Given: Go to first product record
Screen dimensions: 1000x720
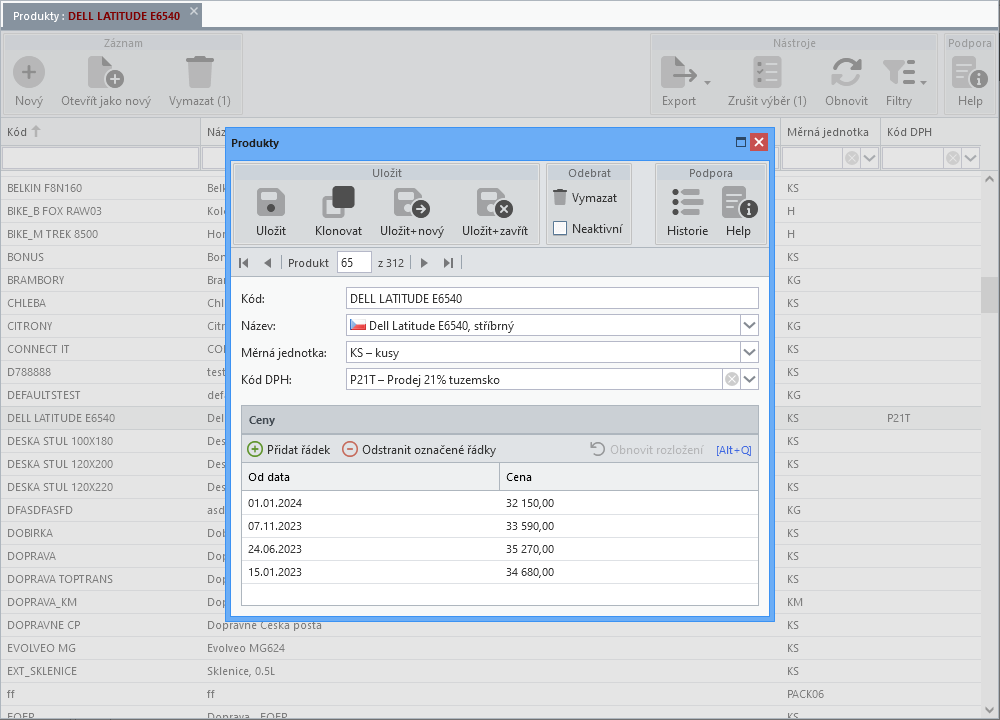Looking at the screenshot, I should [x=244, y=263].
